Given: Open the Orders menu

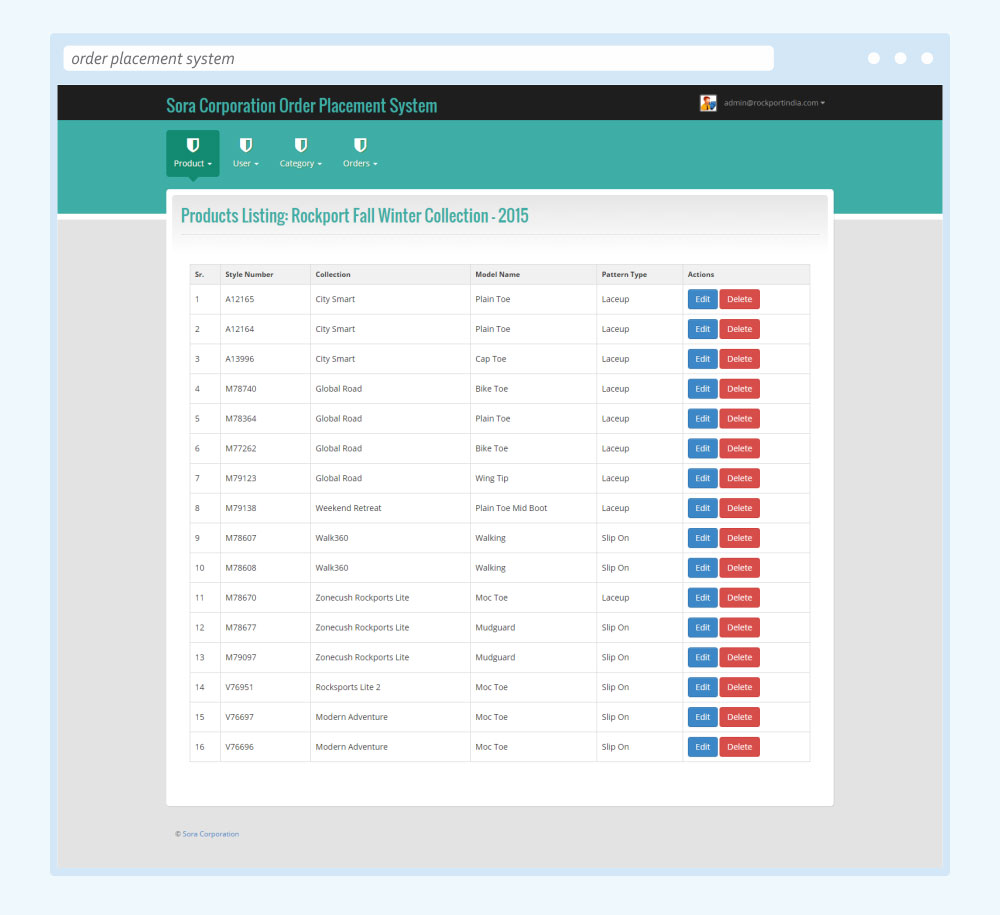Looking at the screenshot, I should pyautogui.click(x=360, y=153).
